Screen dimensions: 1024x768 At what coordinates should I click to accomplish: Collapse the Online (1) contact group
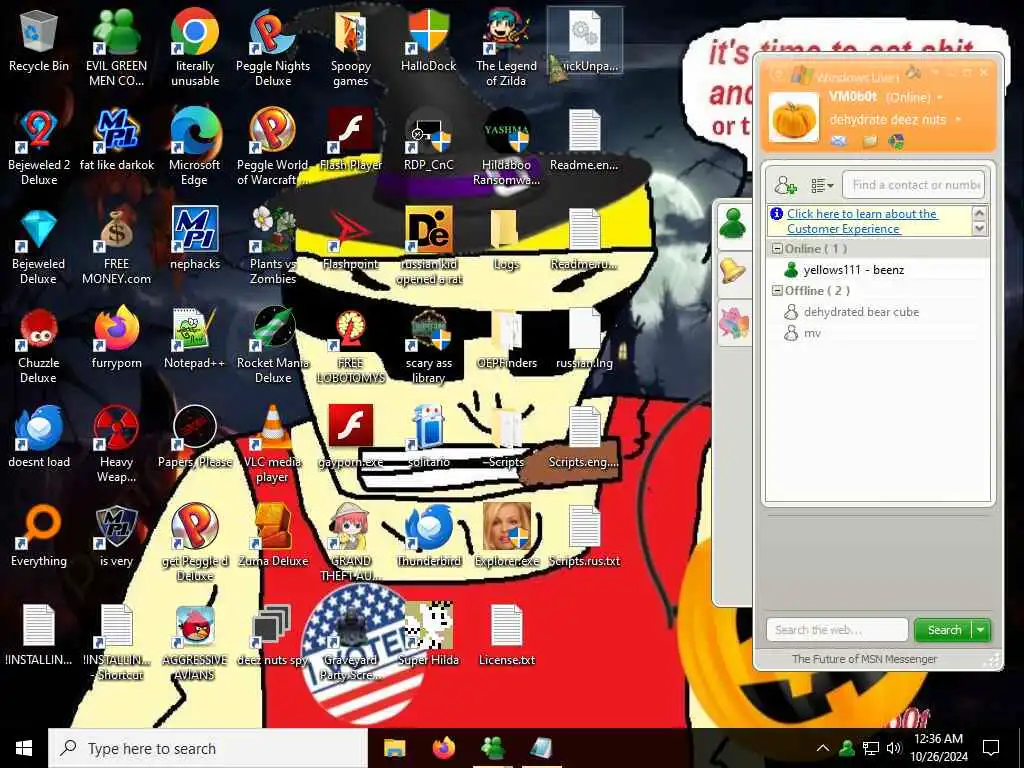click(x=777, y=249)
